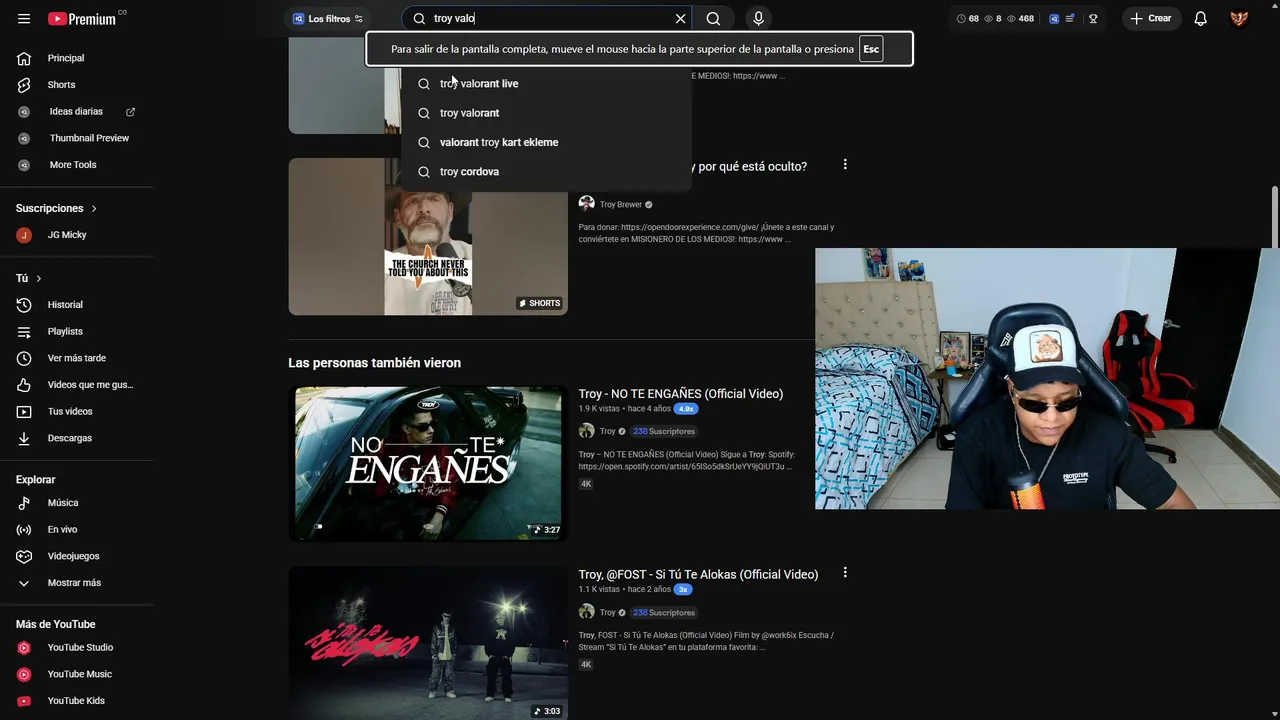Start voice search with the microphone

(758, 18)
